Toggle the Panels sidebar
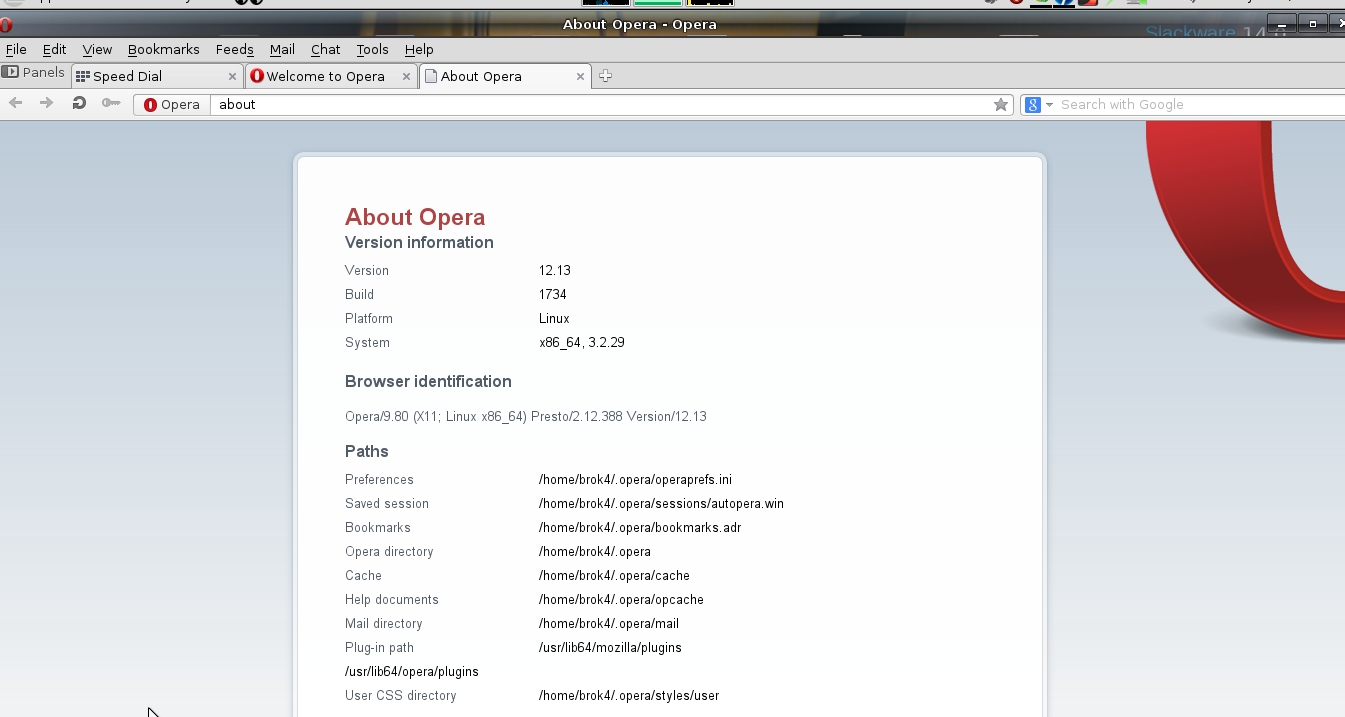Screen dimensions: 1345x717 pos(34,73)
